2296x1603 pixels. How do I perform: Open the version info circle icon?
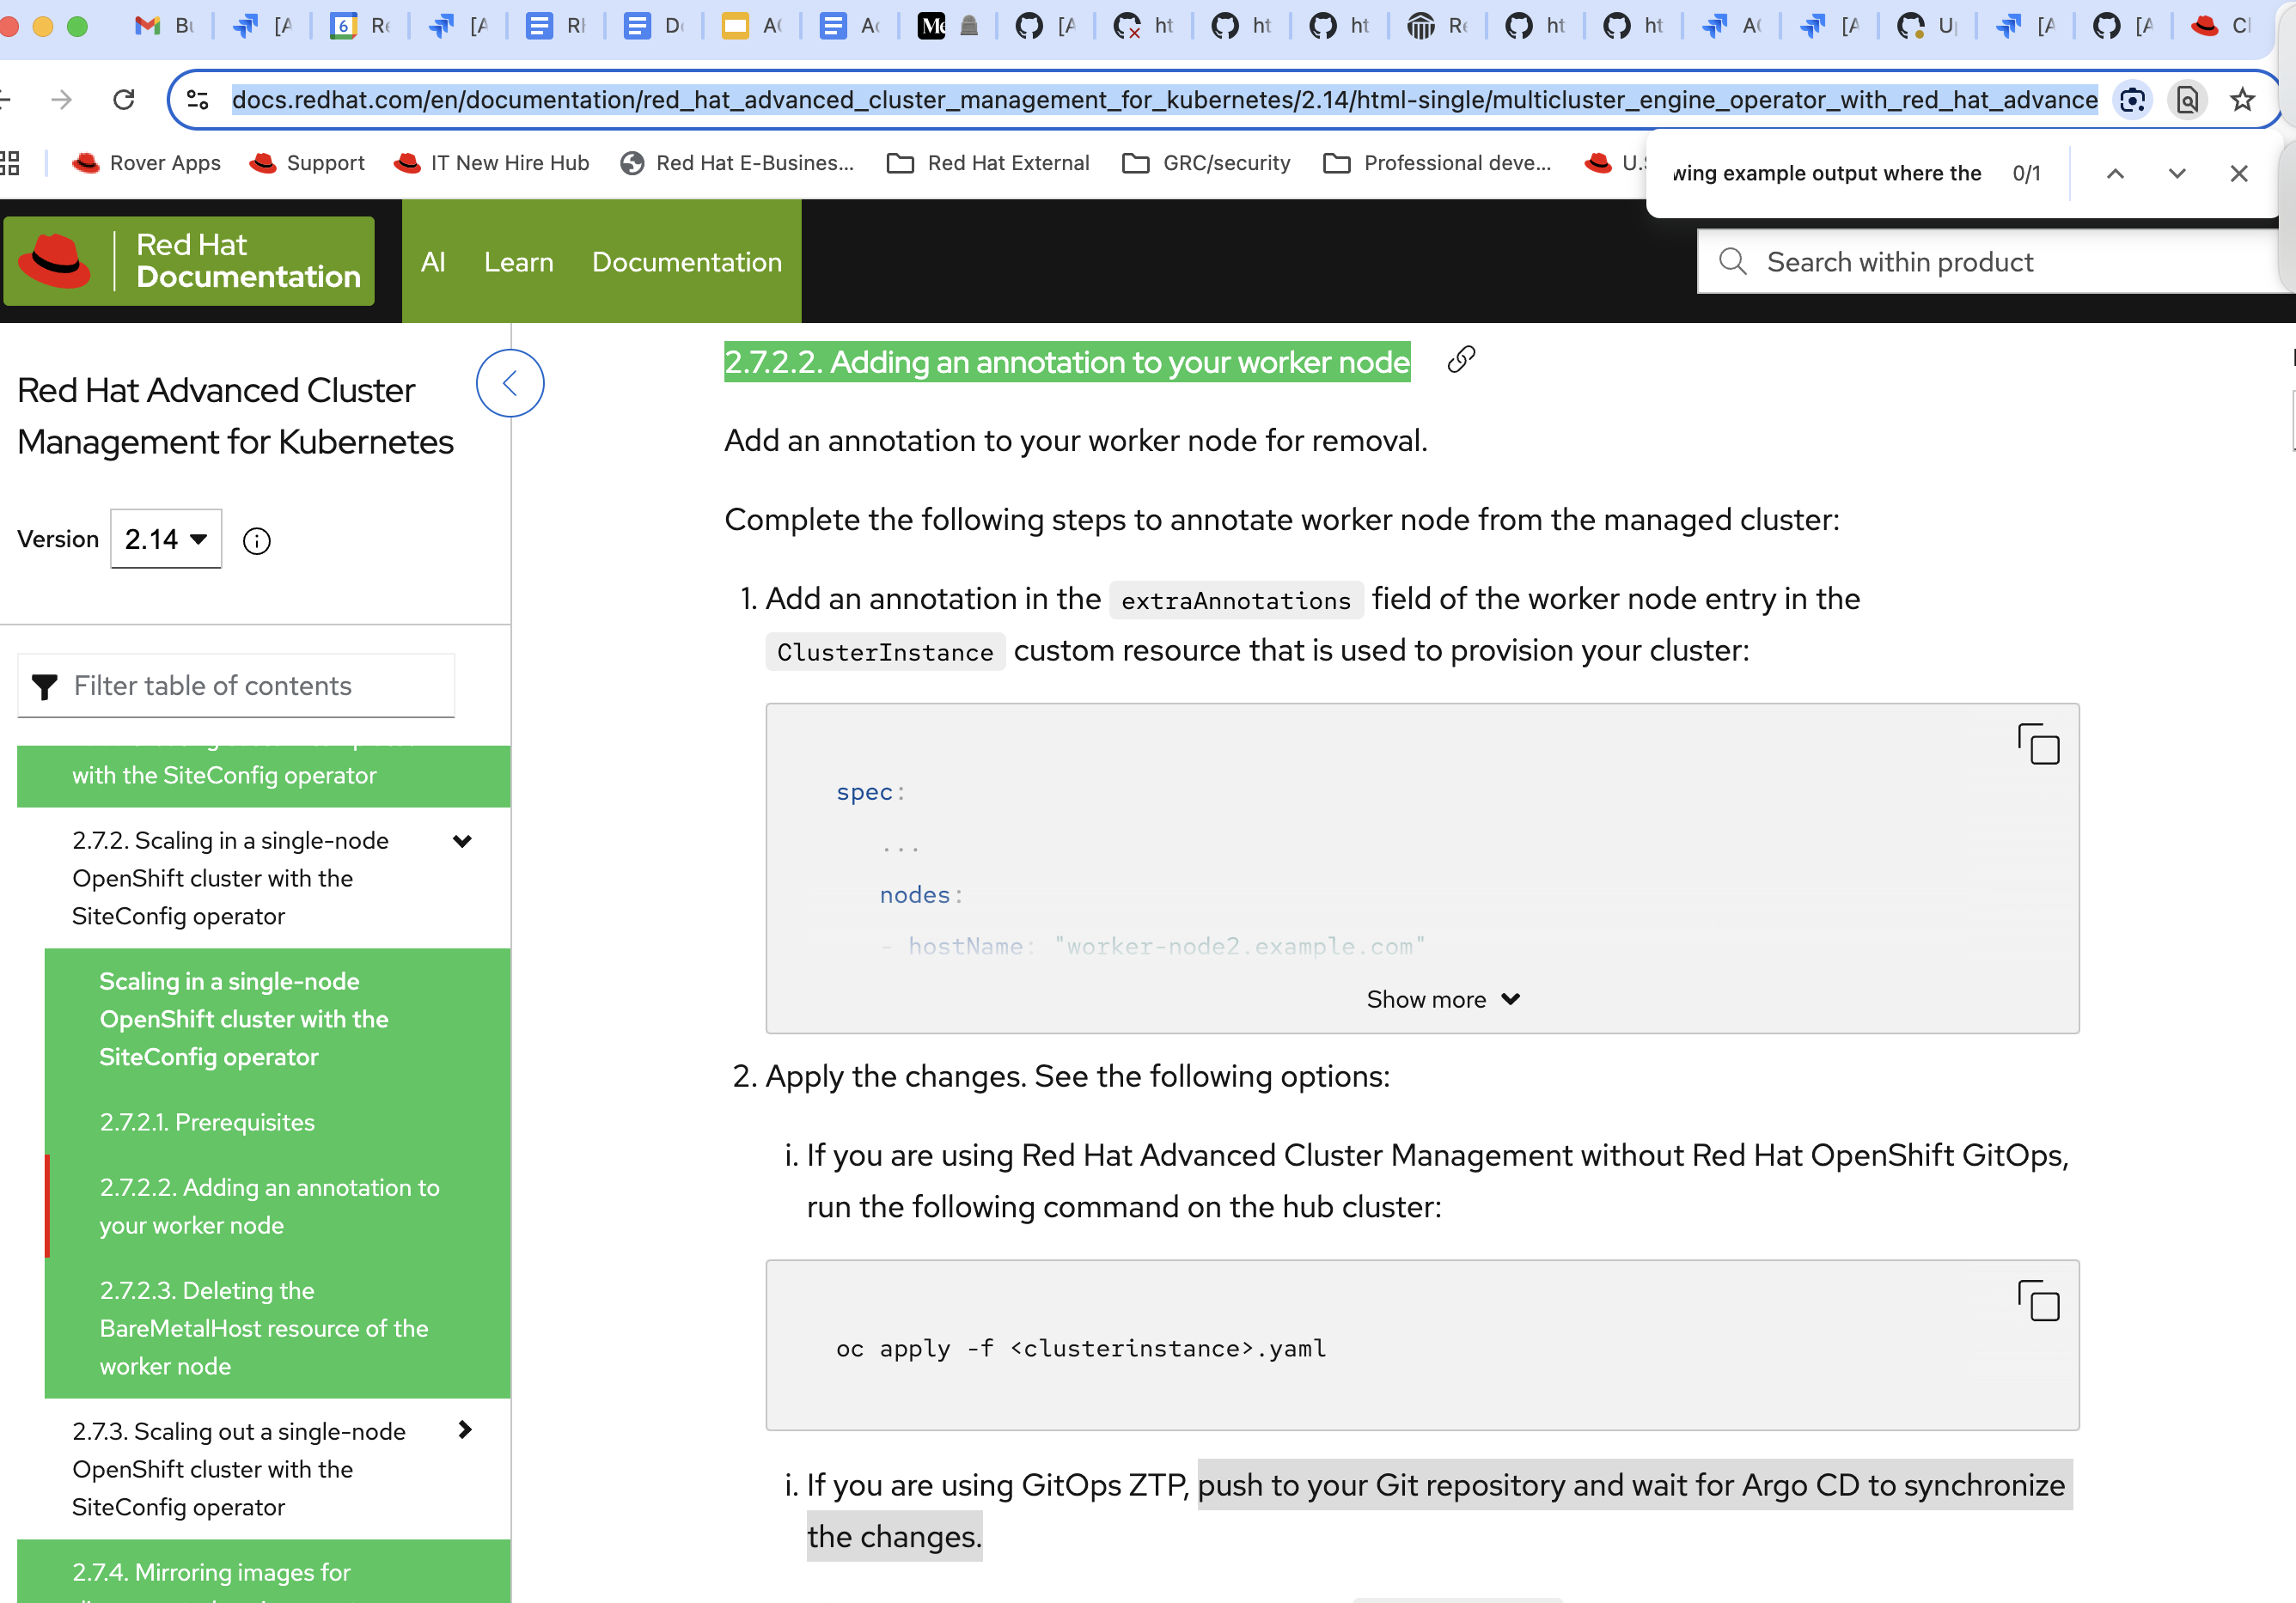tap(257, 541)
